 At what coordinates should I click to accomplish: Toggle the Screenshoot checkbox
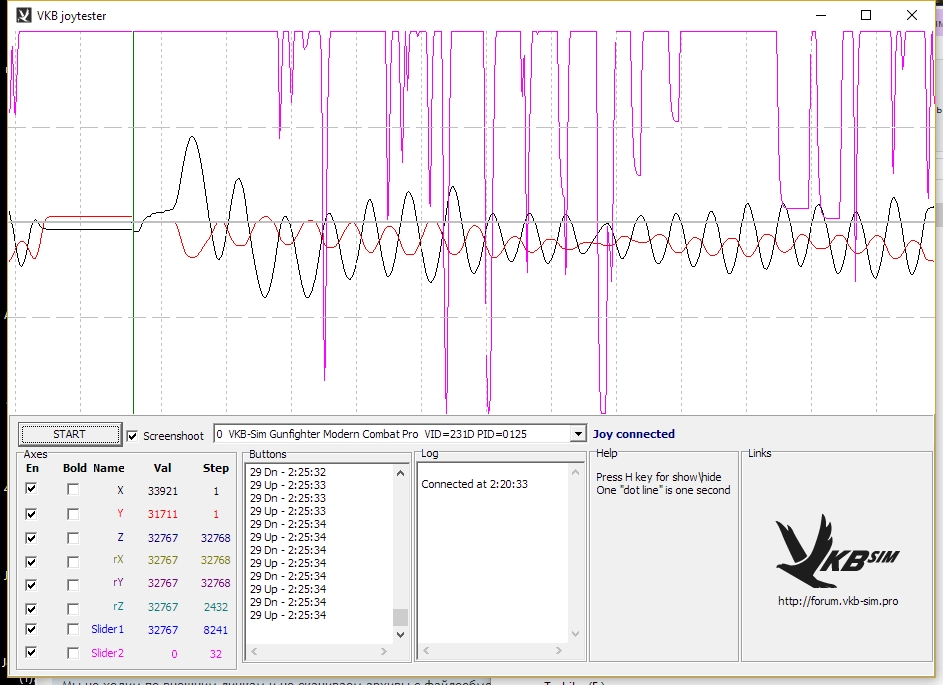[x=133, y=436]
